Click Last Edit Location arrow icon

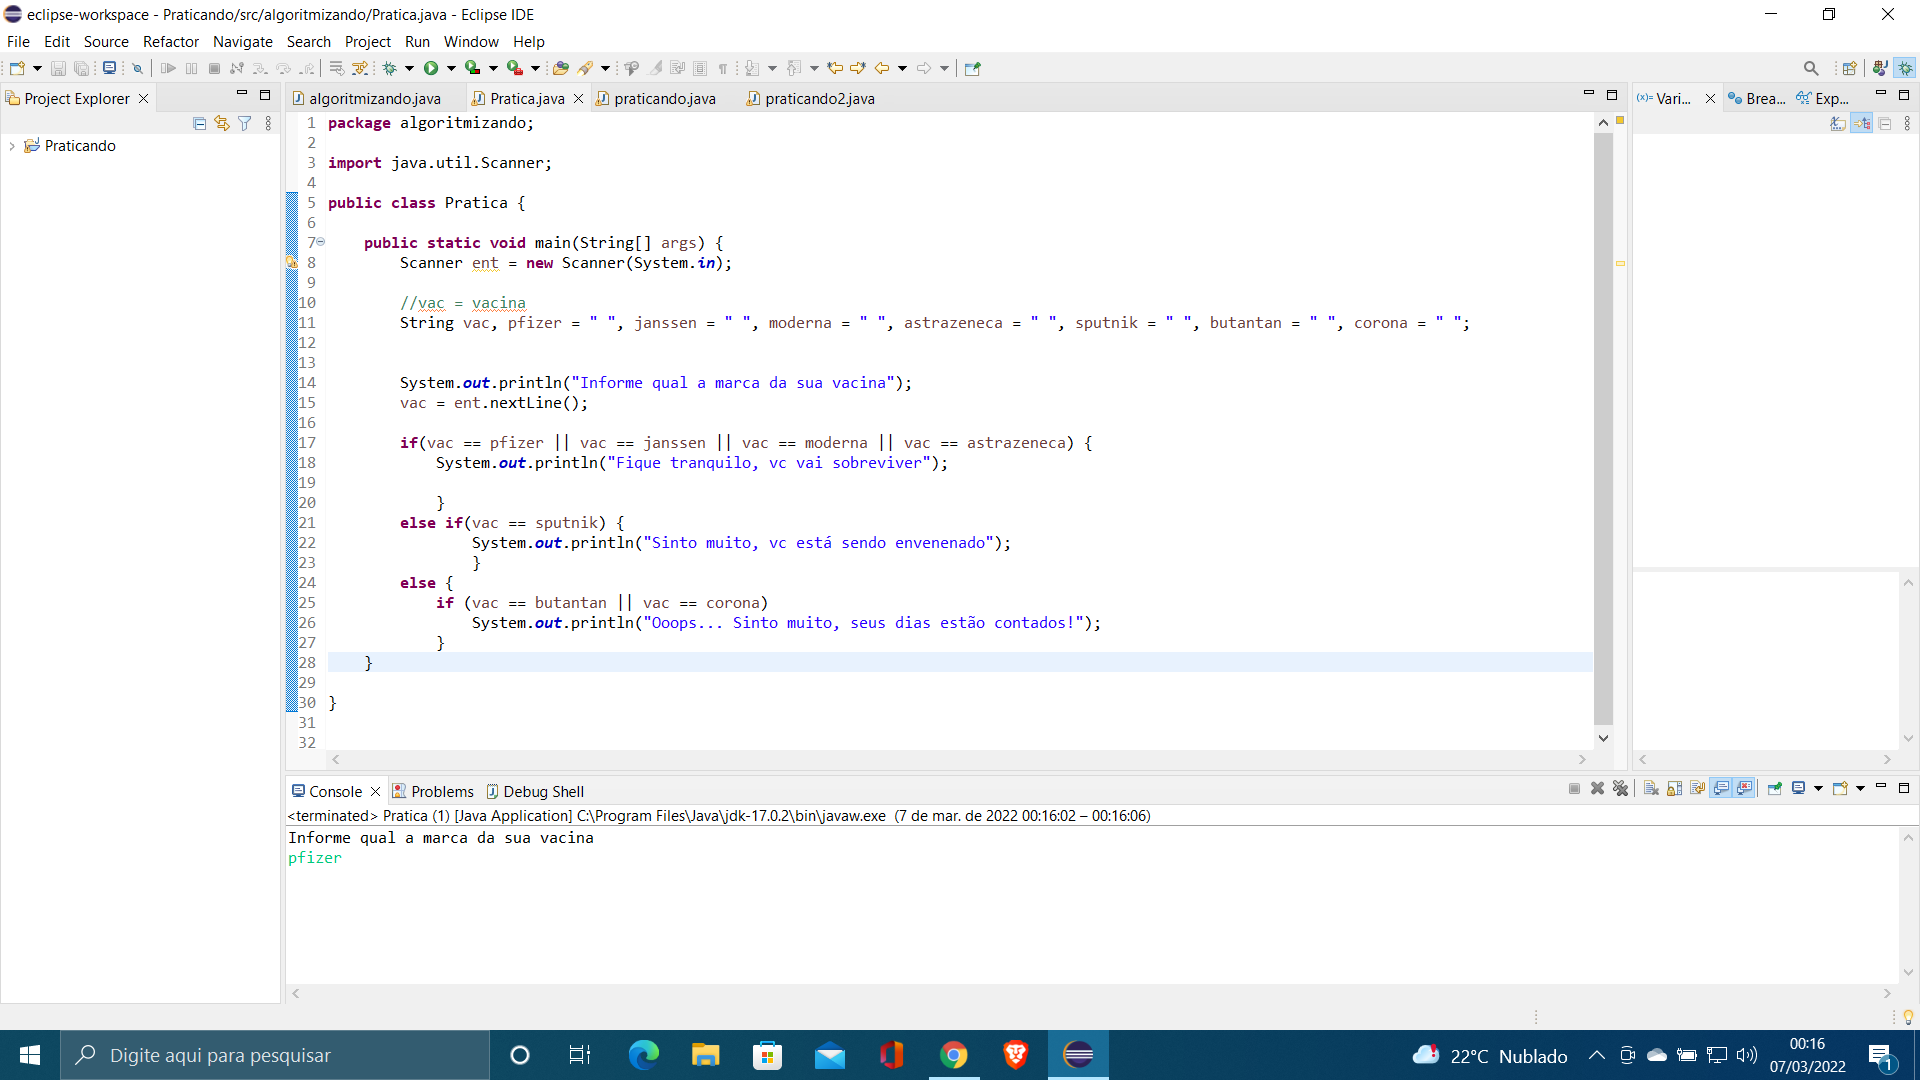[x=834, y=68]
